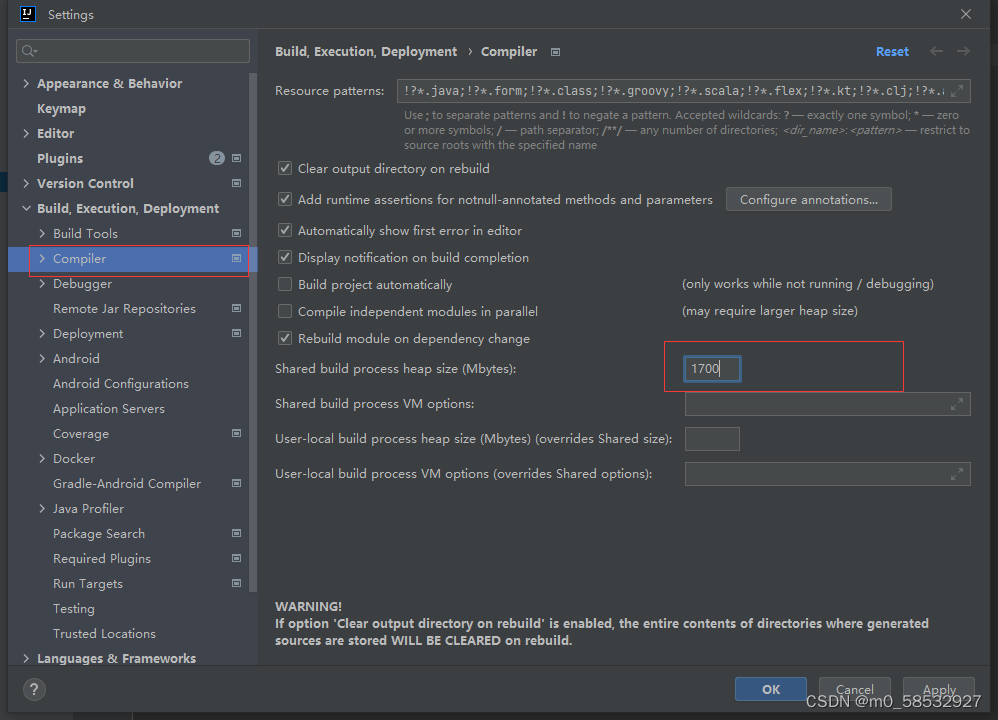Confirm settings with OK button
Image resolution: width=998 pixels, height=720 pixels.
click(x=771, y=689)
